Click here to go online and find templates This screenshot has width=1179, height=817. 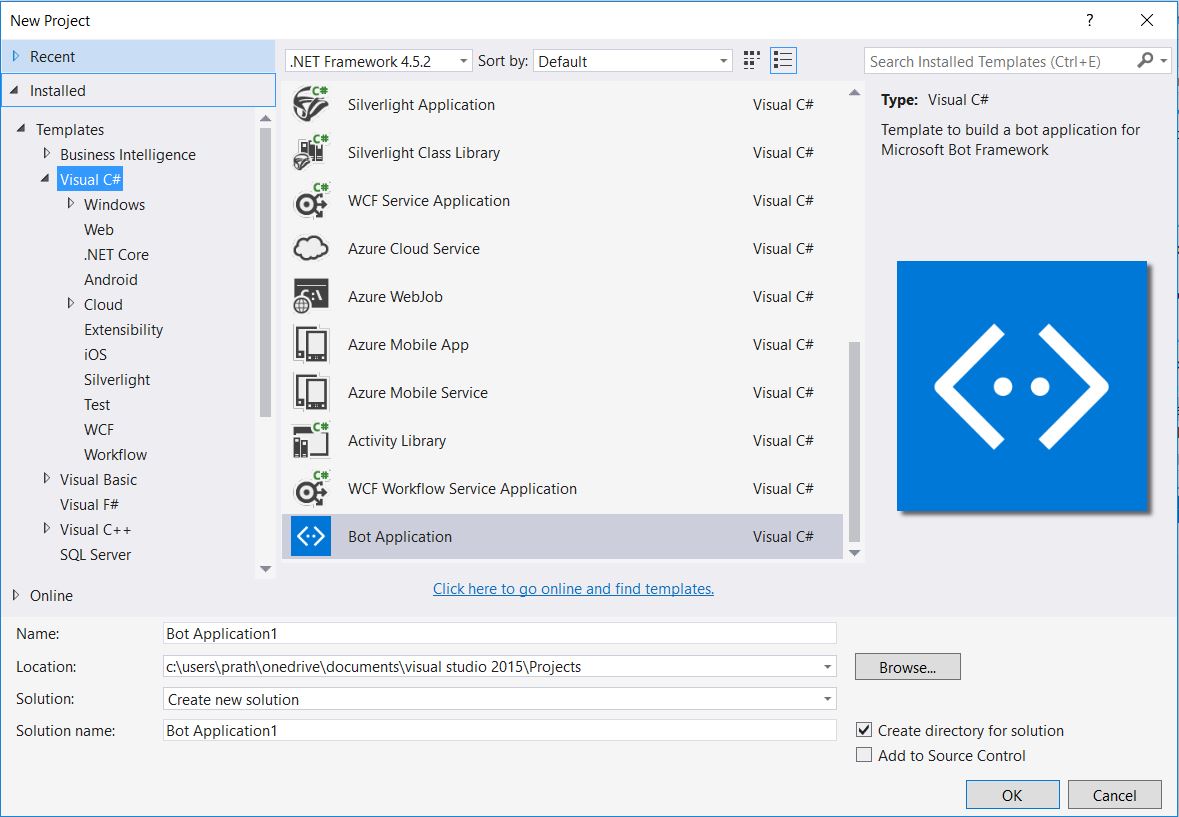(573, 589)
